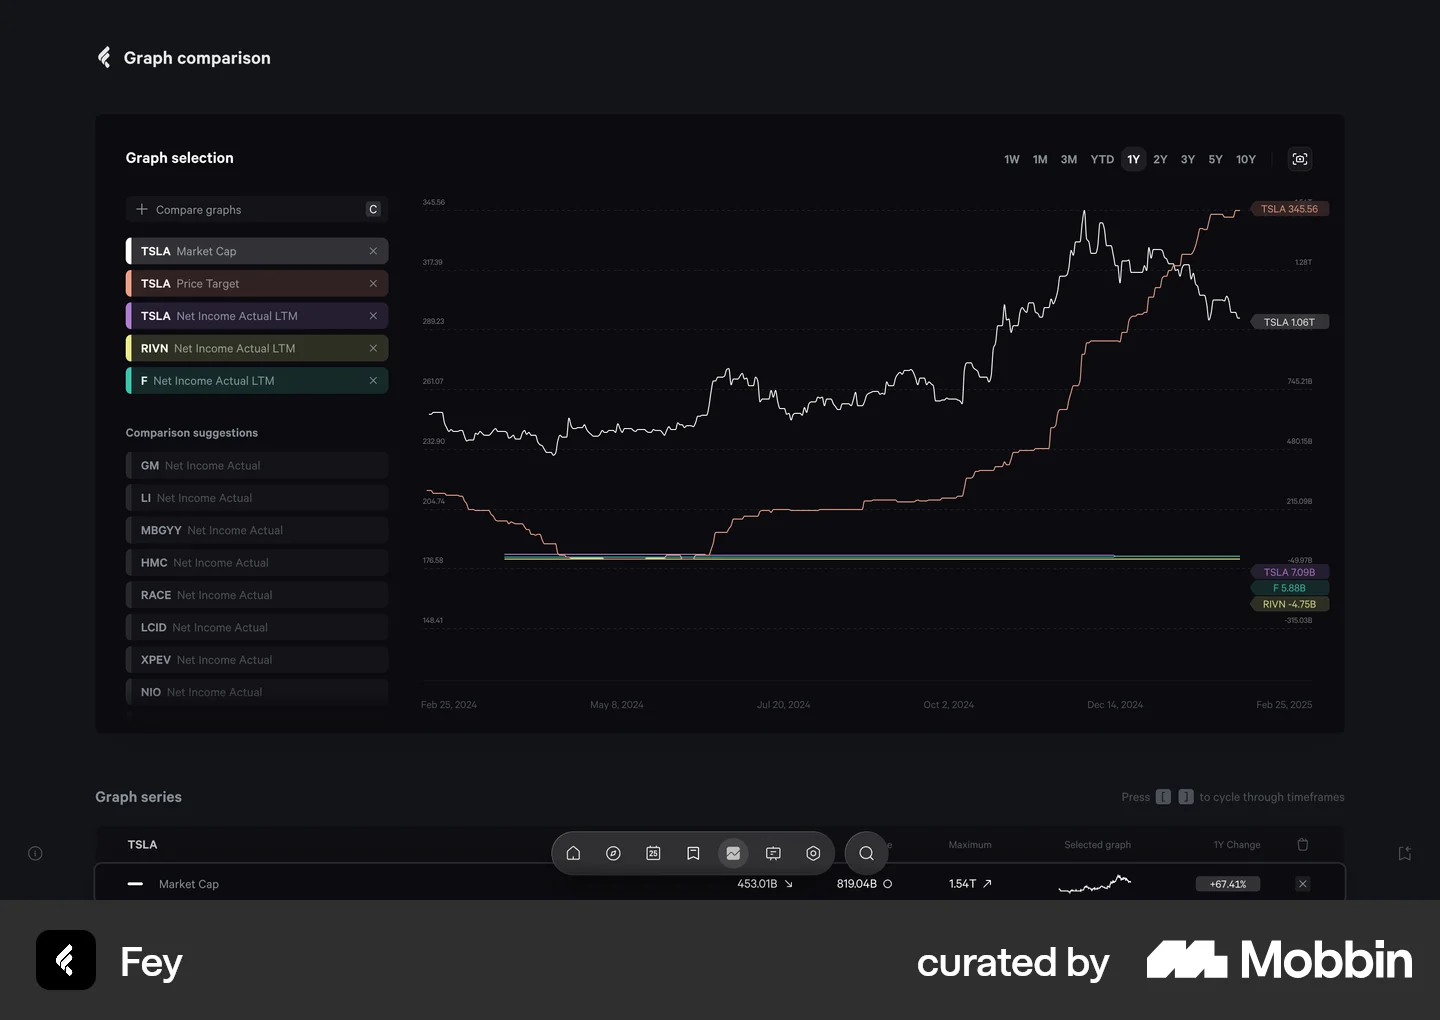
Task: Select the 1W timeframe
Action: (1012, 159)
